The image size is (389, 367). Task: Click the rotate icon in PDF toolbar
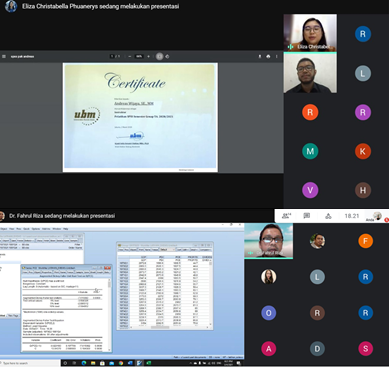click(x=167, y=56)
